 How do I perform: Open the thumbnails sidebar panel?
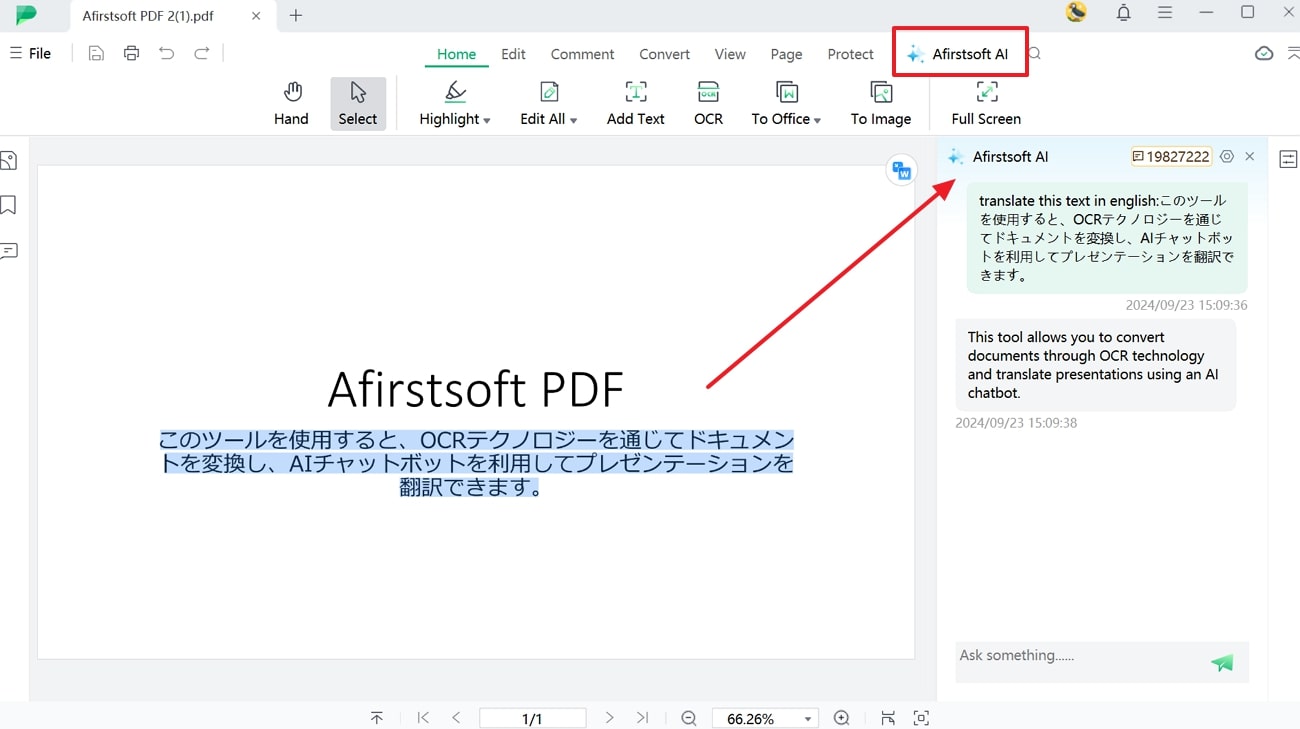point(9,160)
